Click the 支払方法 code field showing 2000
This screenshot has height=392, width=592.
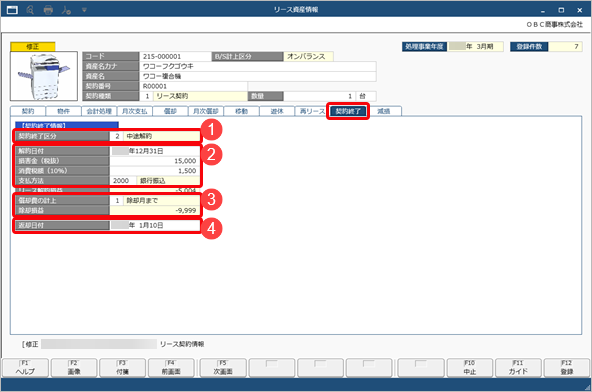coord(123,181)
